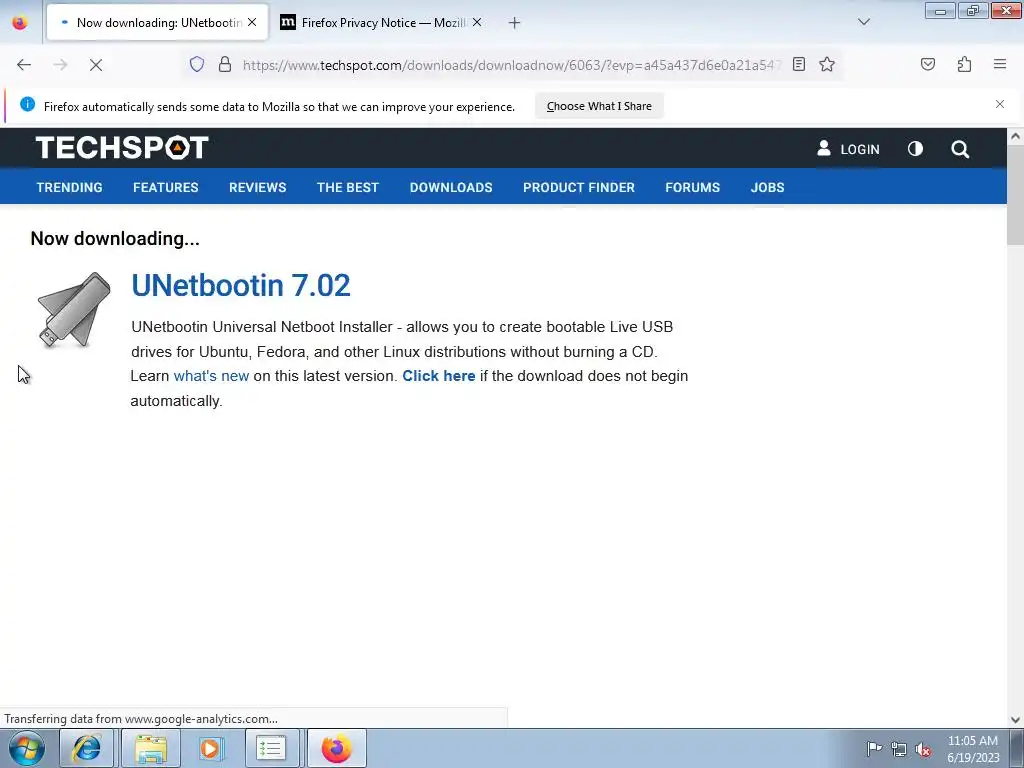Open Windows Media Player from taskbar

[210, 748]
